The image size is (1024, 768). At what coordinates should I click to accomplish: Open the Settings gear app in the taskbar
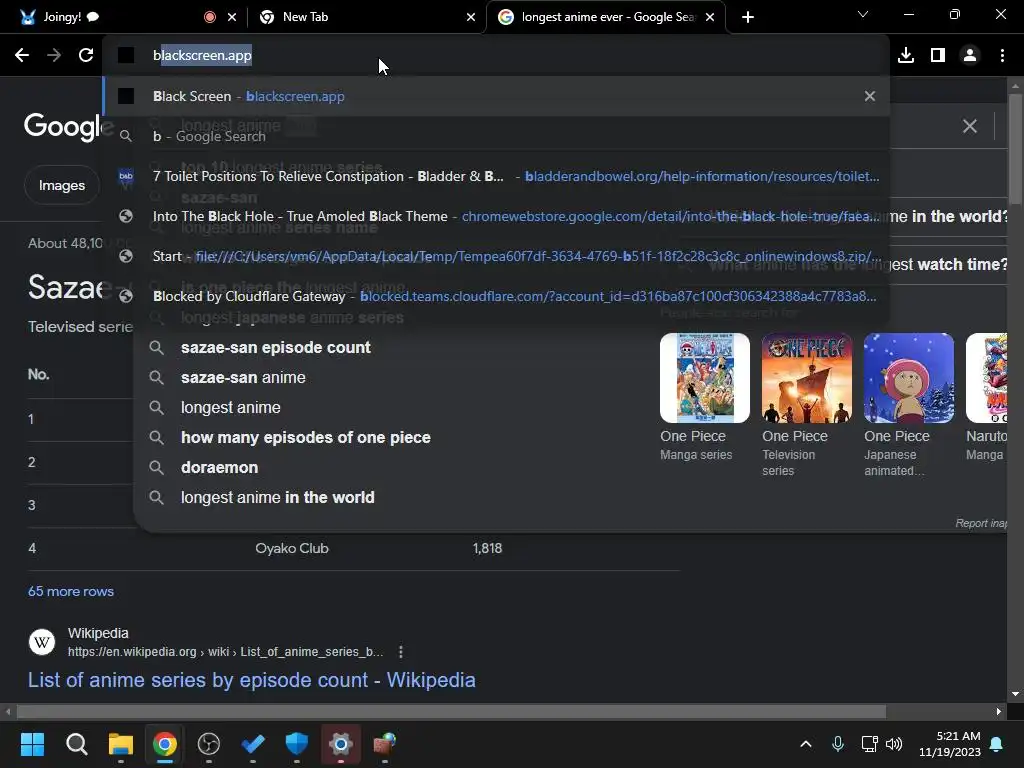[x=341, y=744]
